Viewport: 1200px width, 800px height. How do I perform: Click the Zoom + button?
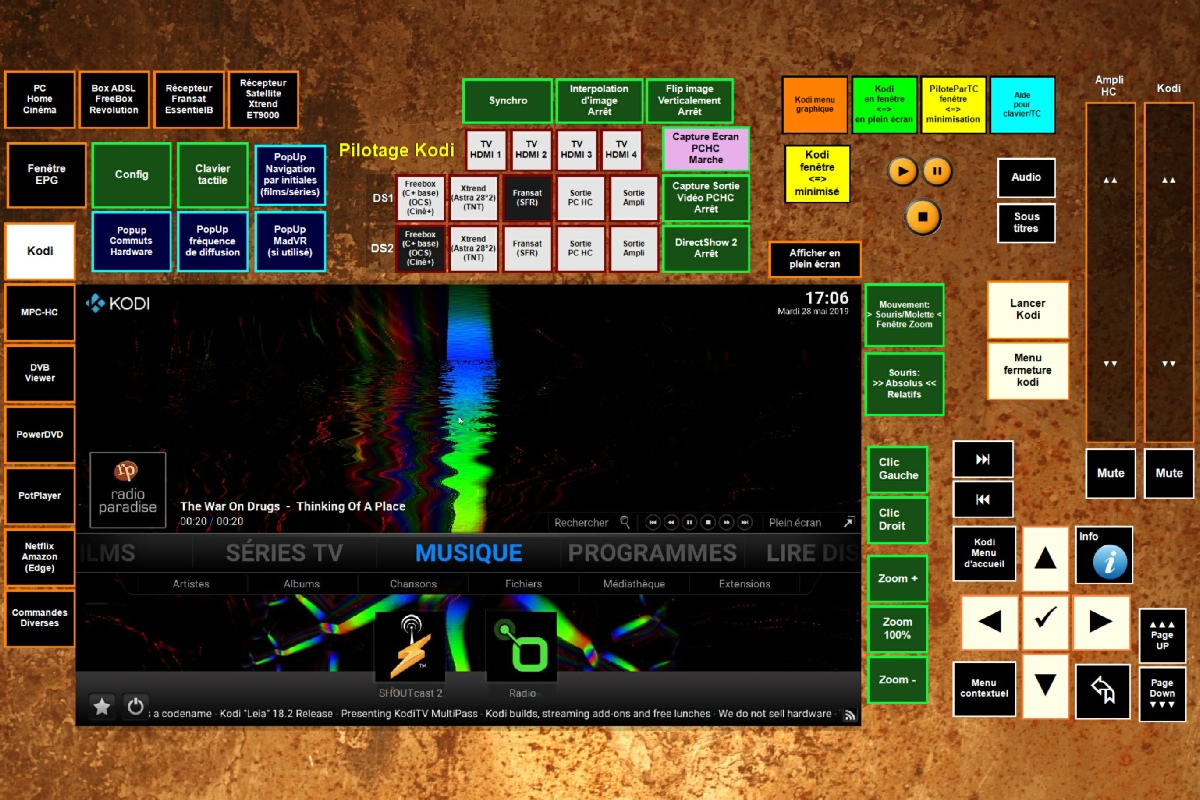point(898,579)
